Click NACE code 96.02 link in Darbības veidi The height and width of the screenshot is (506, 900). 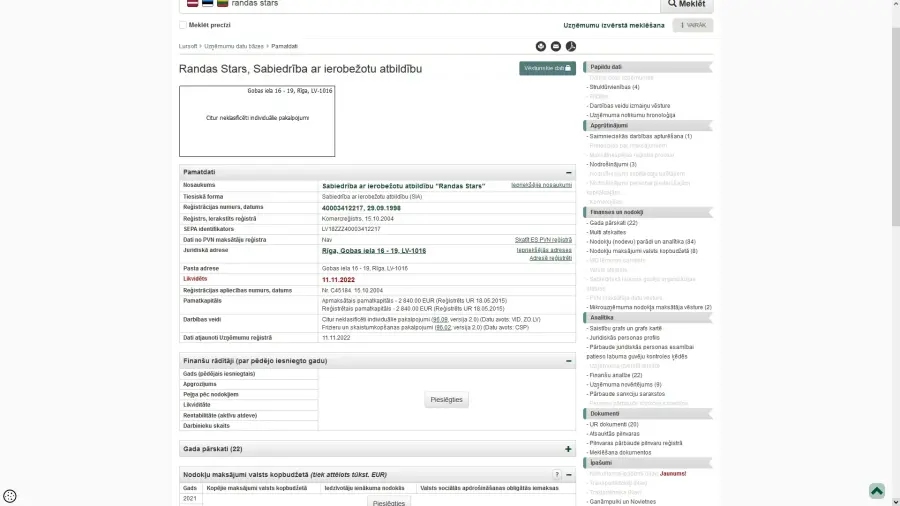pos(443,328)
